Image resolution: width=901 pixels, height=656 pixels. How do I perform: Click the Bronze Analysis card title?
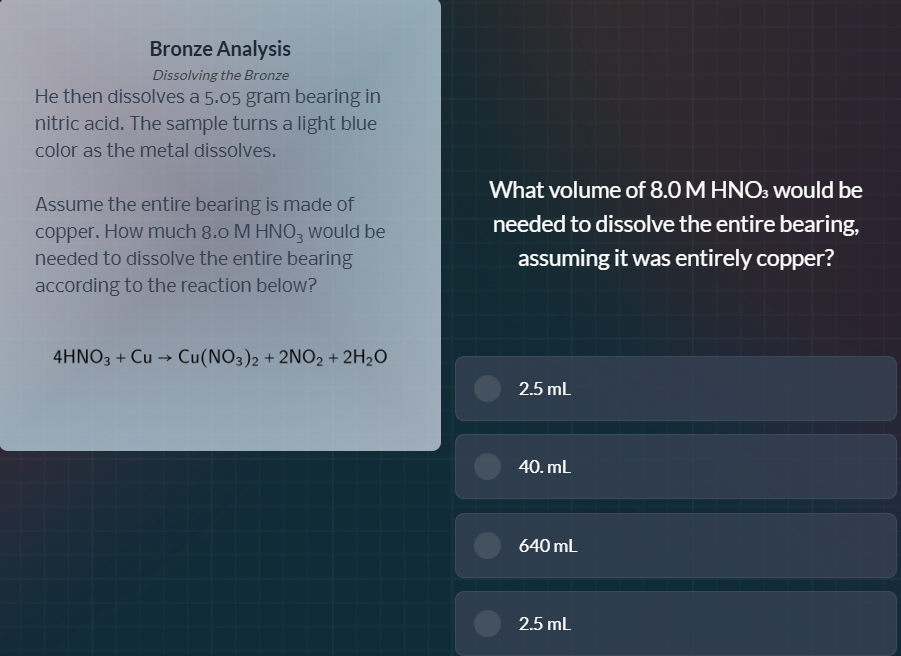pos(220,48)
